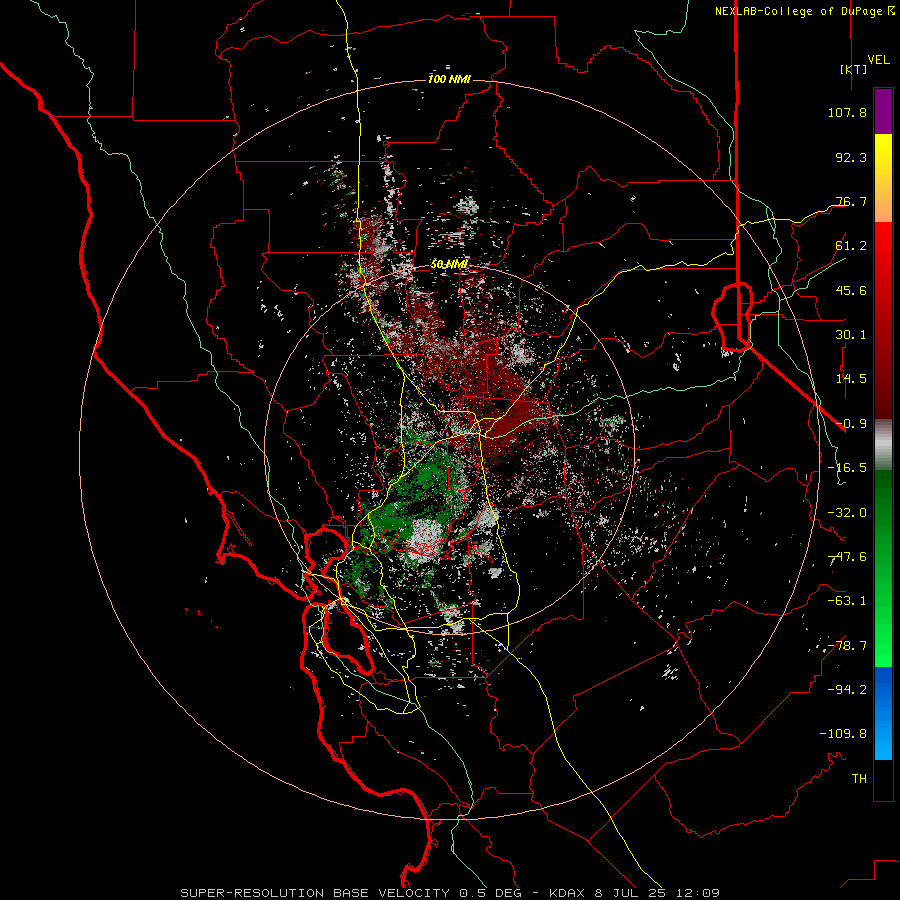This screenshot has height=900, width=900.
Task: Click the TH legend label
Action: (x=859, y=779)
